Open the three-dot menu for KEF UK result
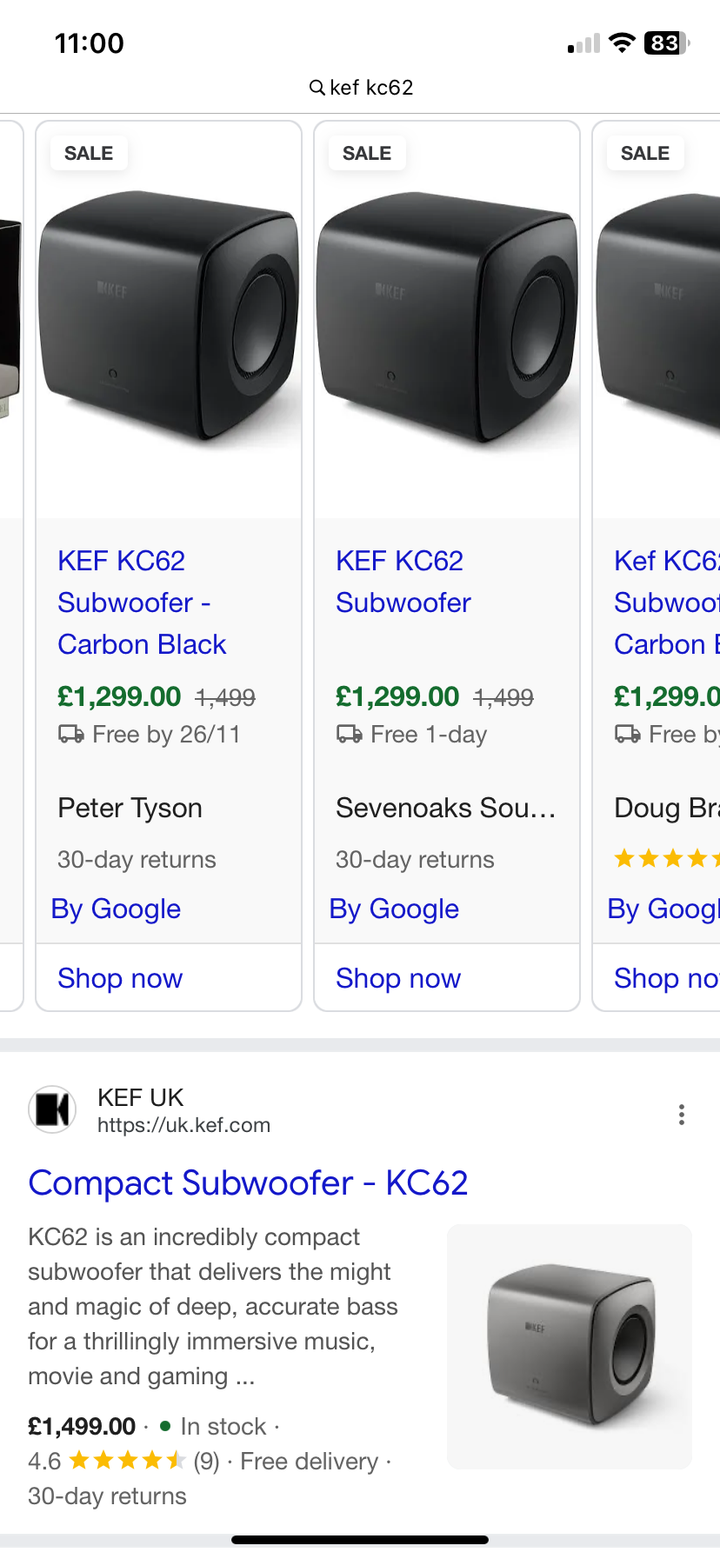 [681, 1114]
